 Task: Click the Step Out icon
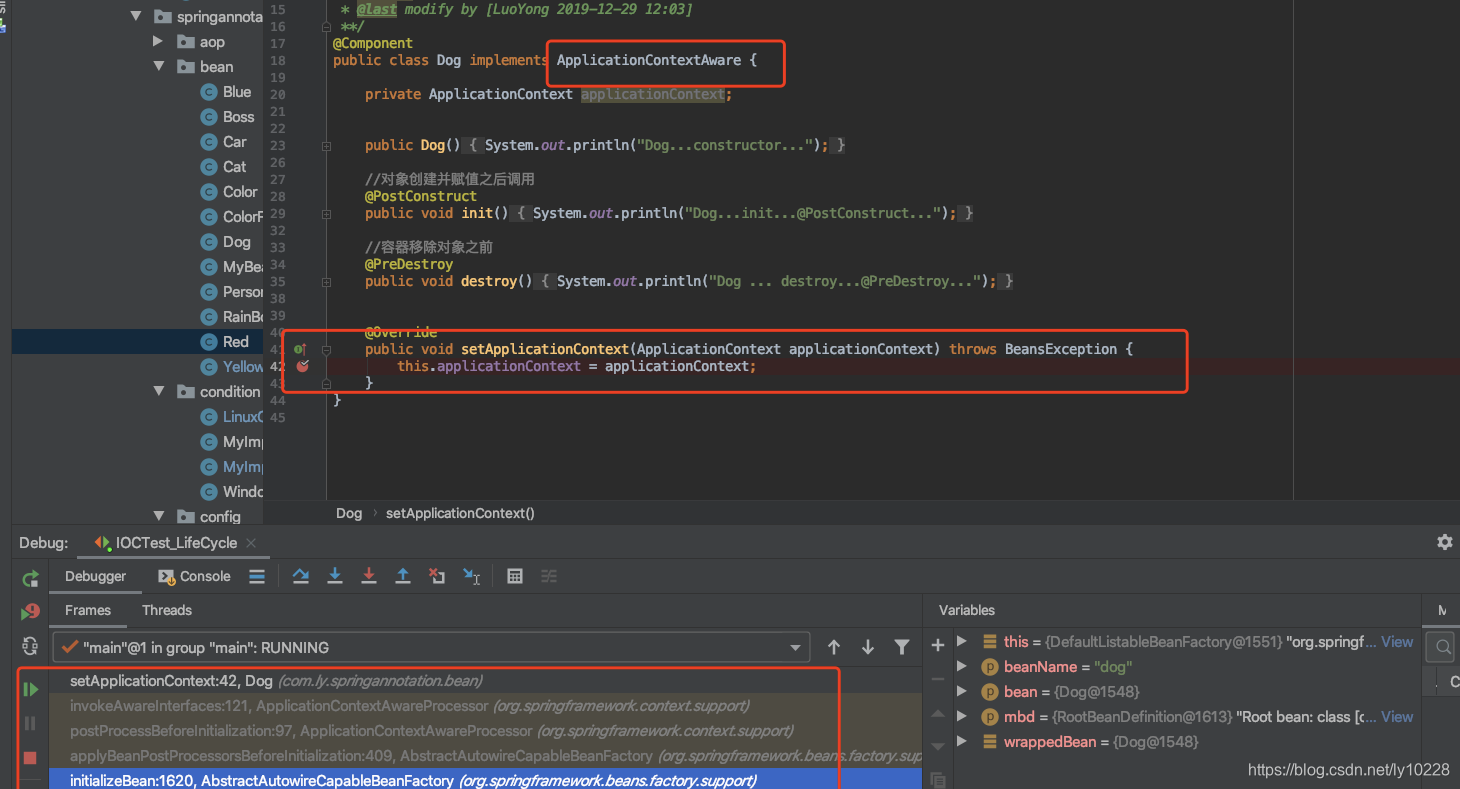pyautogui.click(x=403, y=576)
